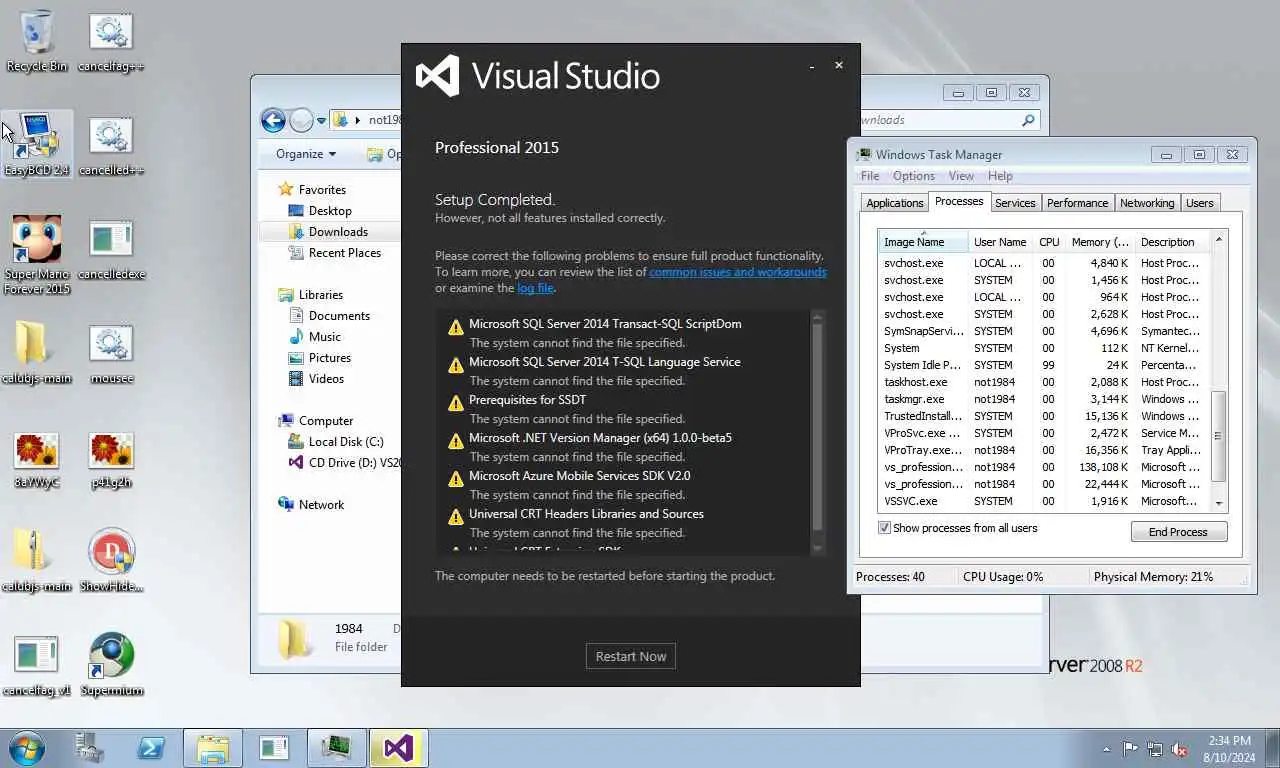This screenshot has height=768, width=1280.
Task: Sort processes by Memory column
Action: pyautogui.click(x=1100, y=242)
